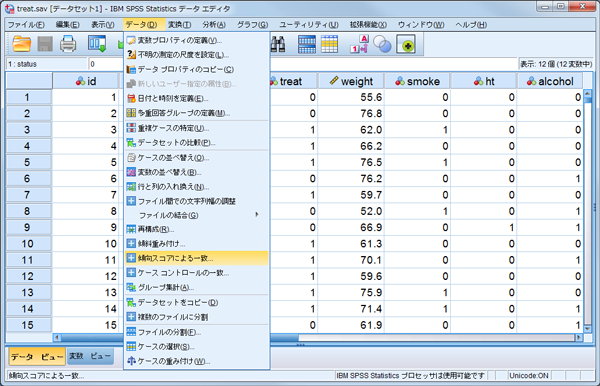Open the 拡張機能 menu
This screenshot has height=386, width=600.
coord(368,25)
